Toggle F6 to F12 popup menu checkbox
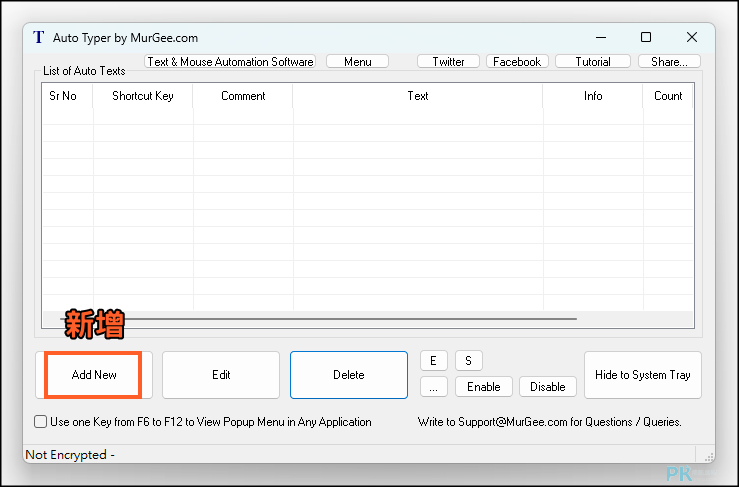739x487 pixels. [x=41, y=421]
